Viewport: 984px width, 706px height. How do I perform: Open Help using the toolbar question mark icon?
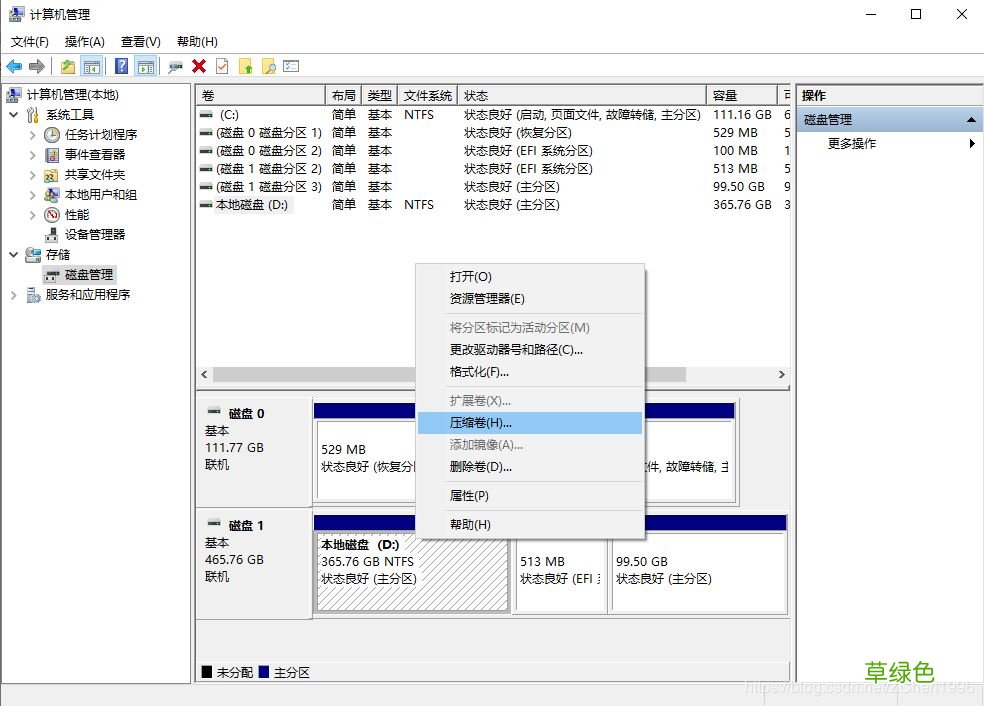(x=122, y=66)
